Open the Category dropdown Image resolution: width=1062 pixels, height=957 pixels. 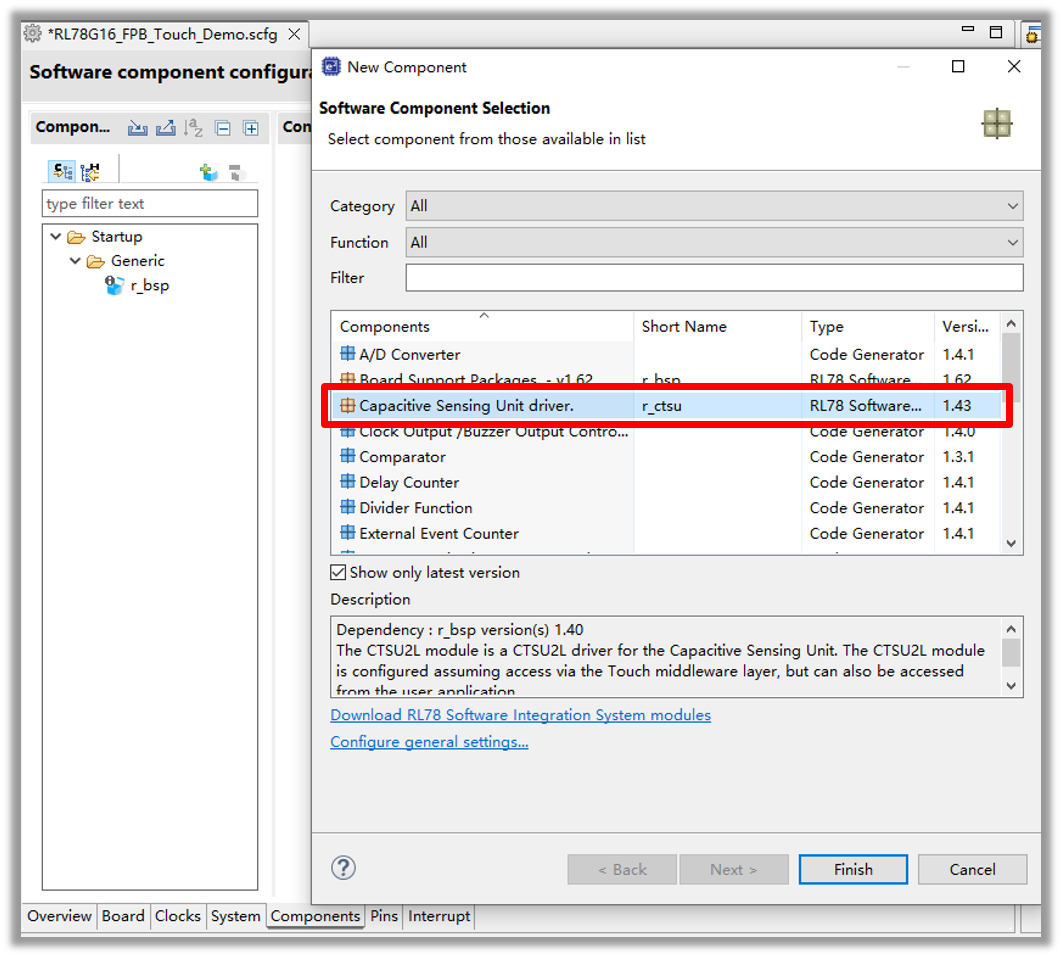[714, 206]
